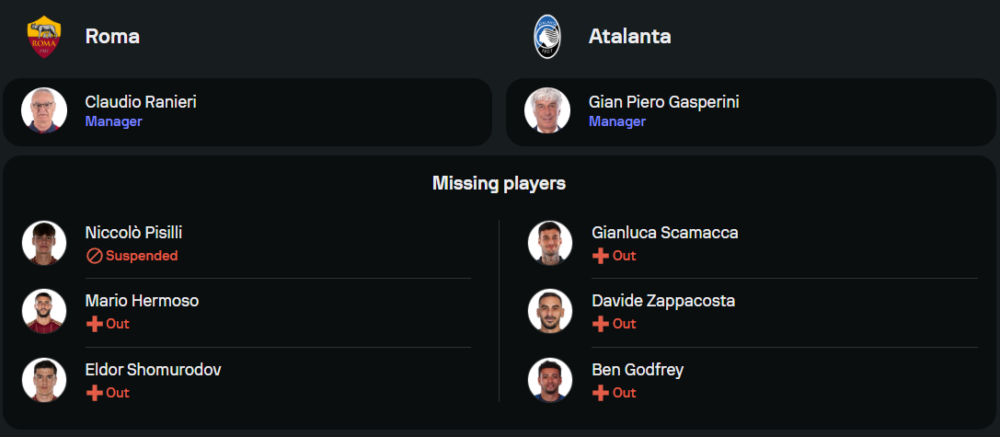Click the injury cross icon under Eldor Shomurodov

94,393
